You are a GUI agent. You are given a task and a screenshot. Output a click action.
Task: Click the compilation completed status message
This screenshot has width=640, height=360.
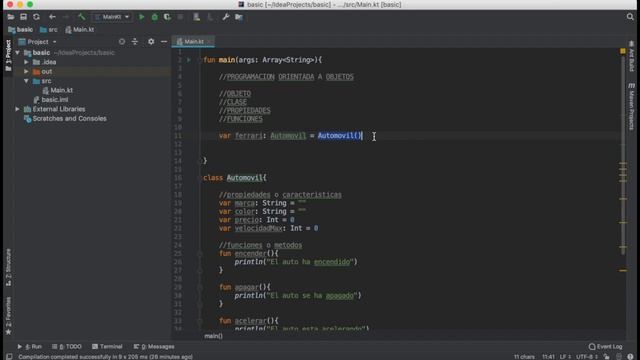point(105,357)
